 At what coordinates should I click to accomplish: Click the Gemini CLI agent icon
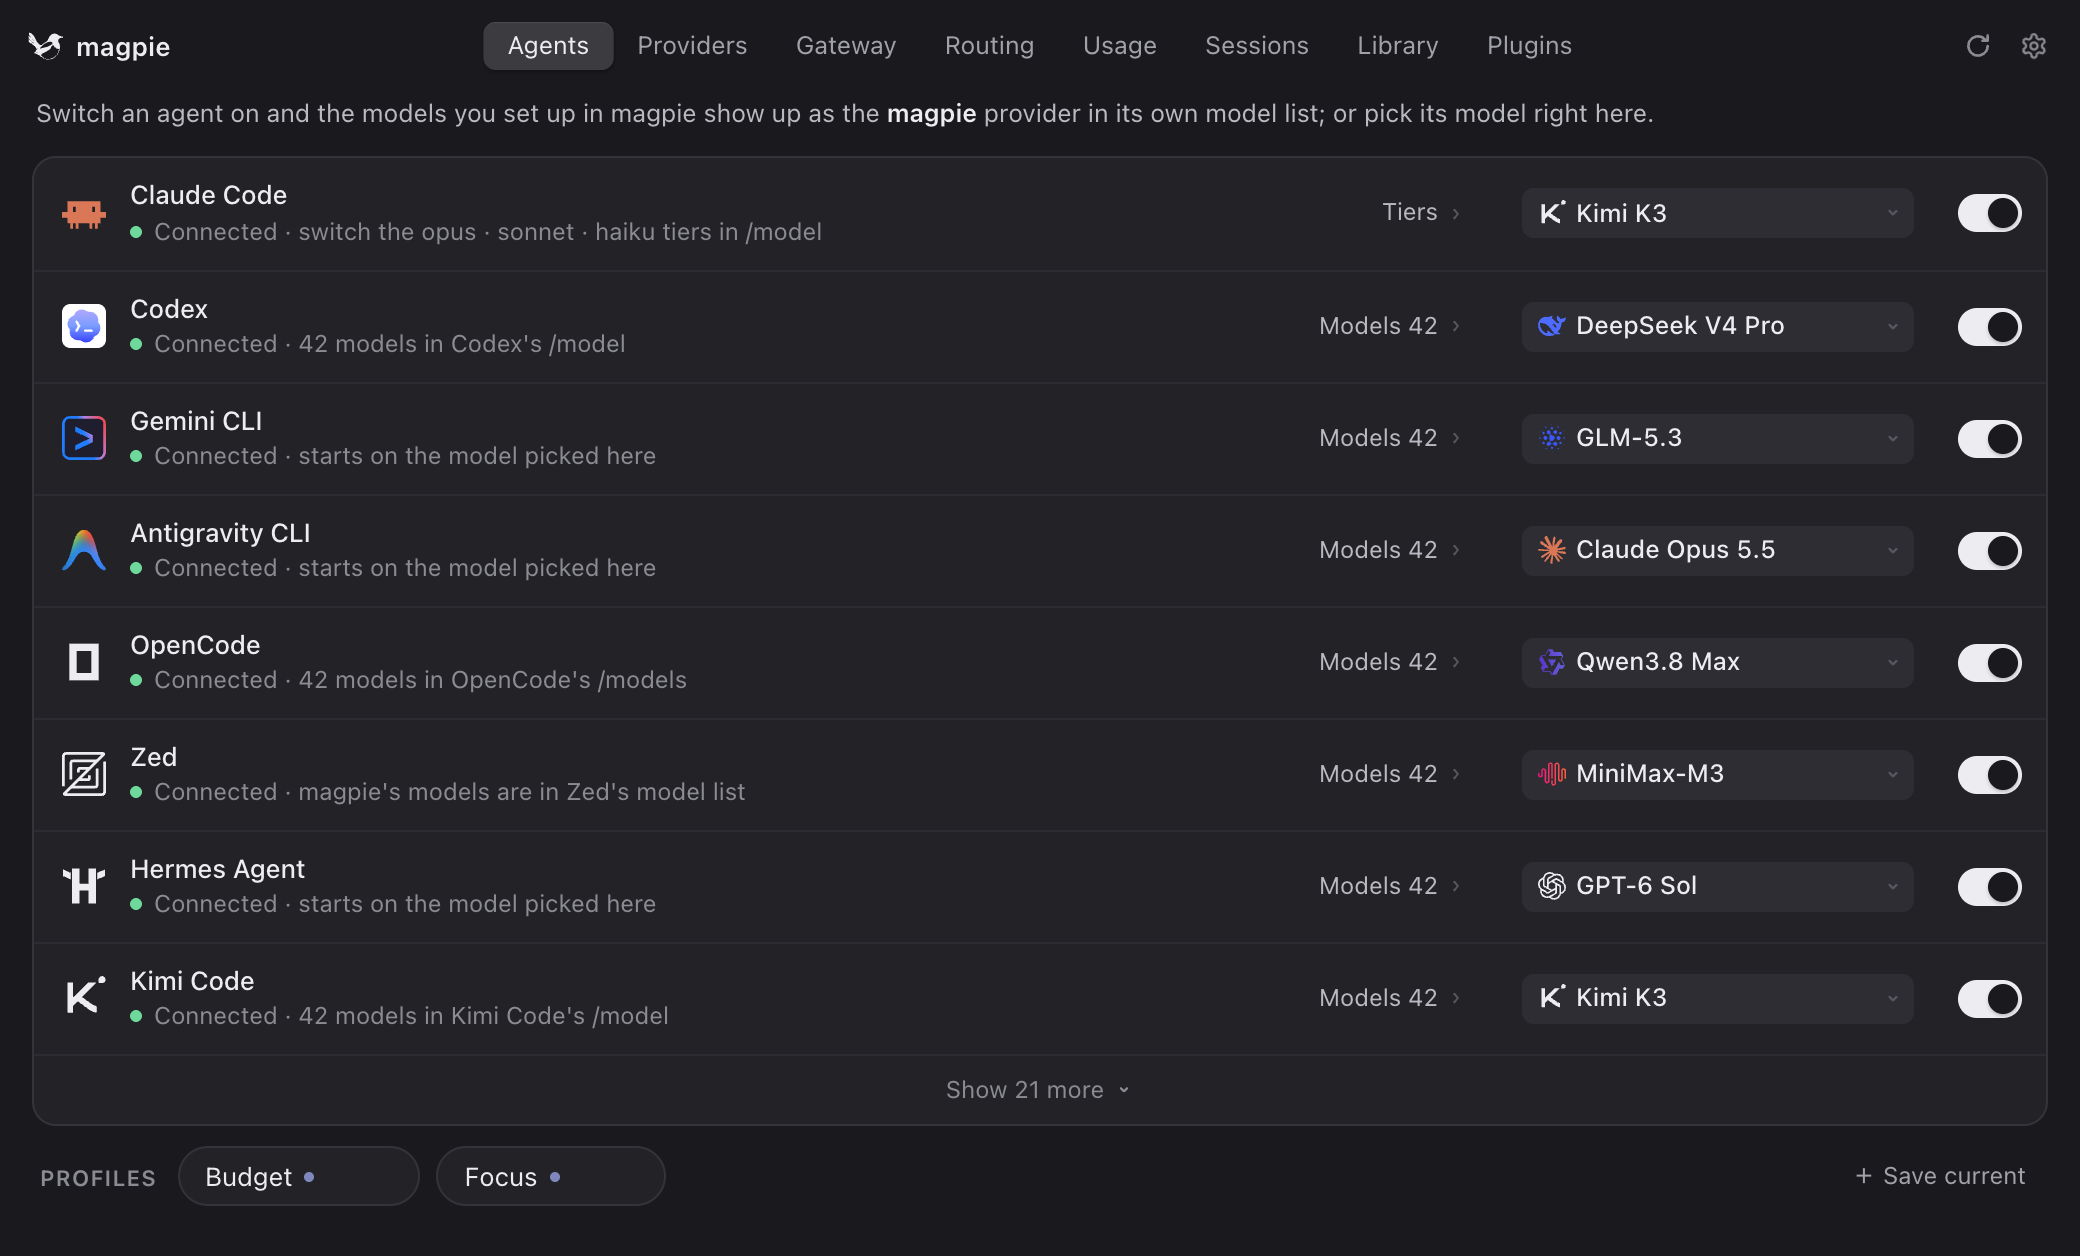click(84, 438)
